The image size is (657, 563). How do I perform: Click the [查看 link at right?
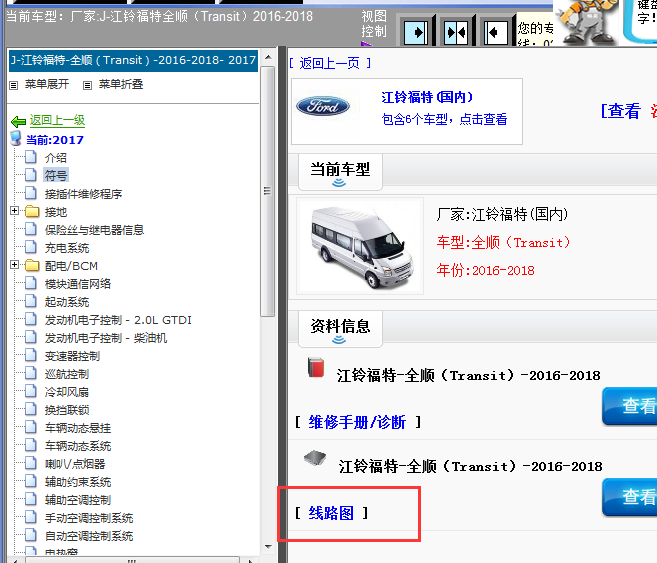(x=621, y=111)
